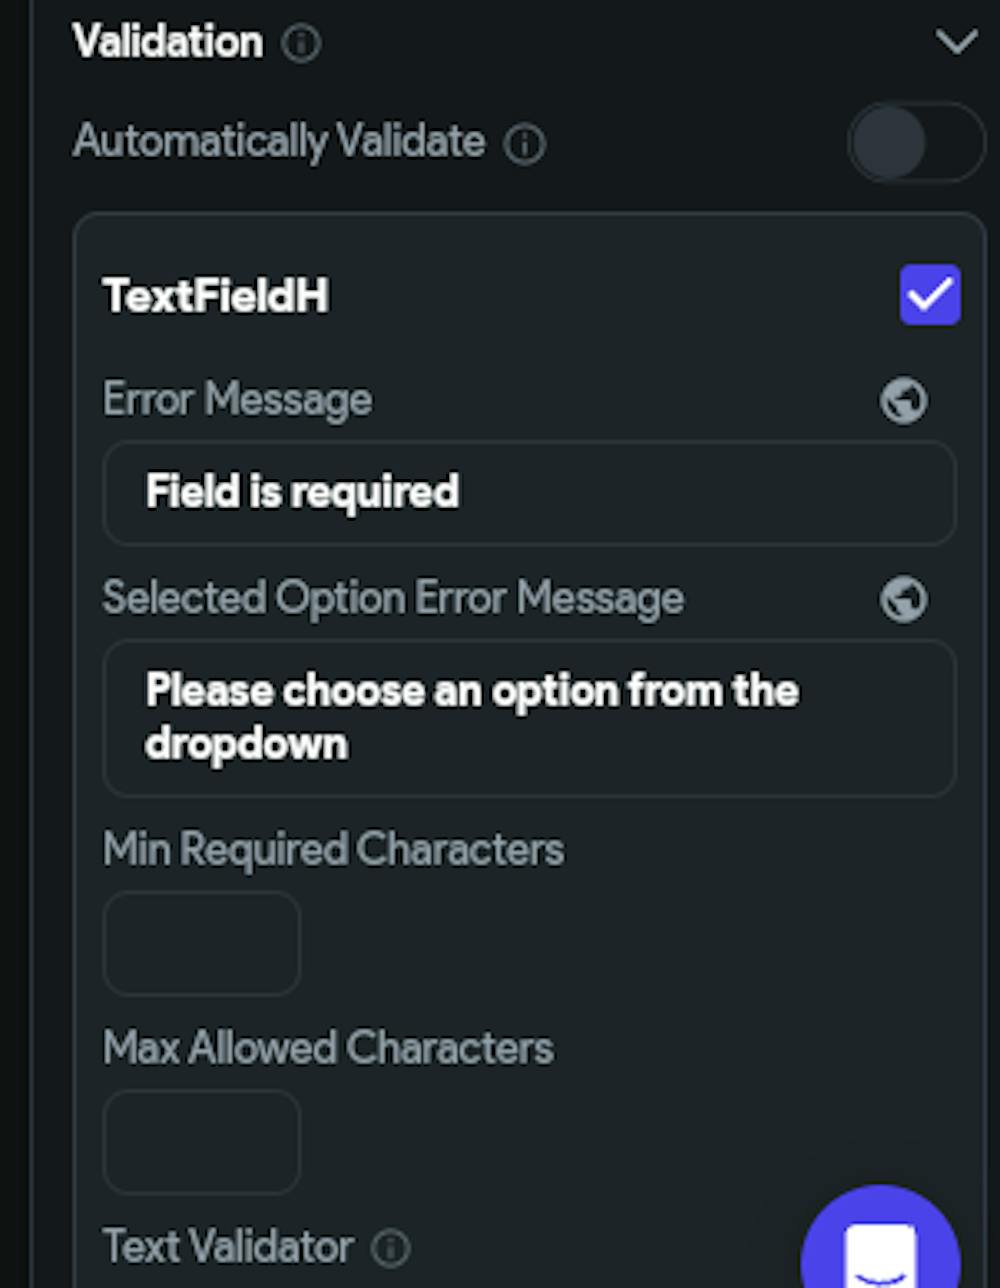Click the Automatically Validate slider control
1000x1288 pixels.
point(913,142)
